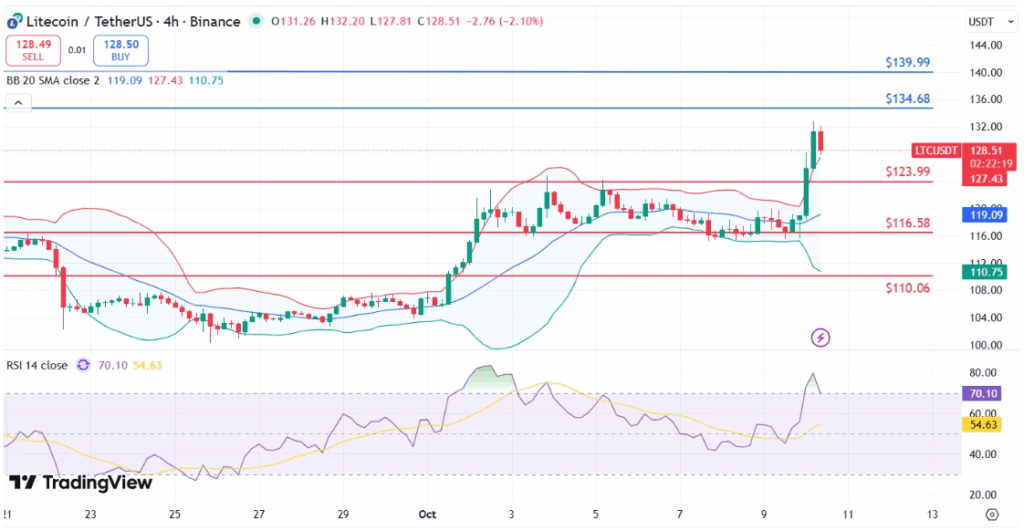
Task: Open the USDT currency selector
Action: (x=979, y=22)
